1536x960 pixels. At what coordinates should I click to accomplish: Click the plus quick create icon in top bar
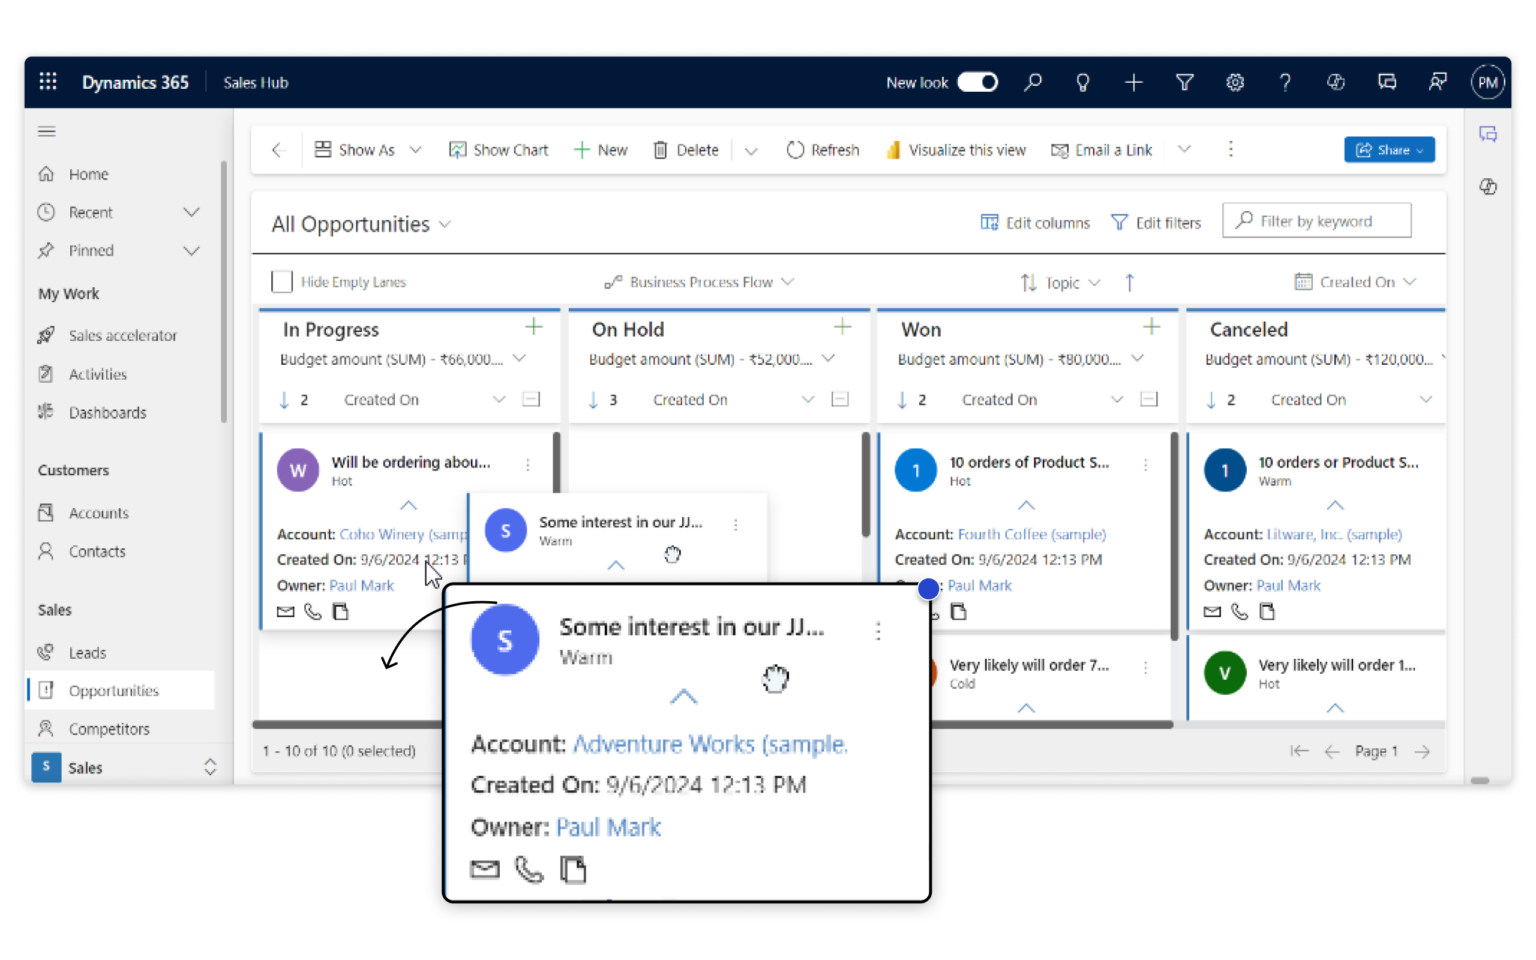click(1133, 83)
